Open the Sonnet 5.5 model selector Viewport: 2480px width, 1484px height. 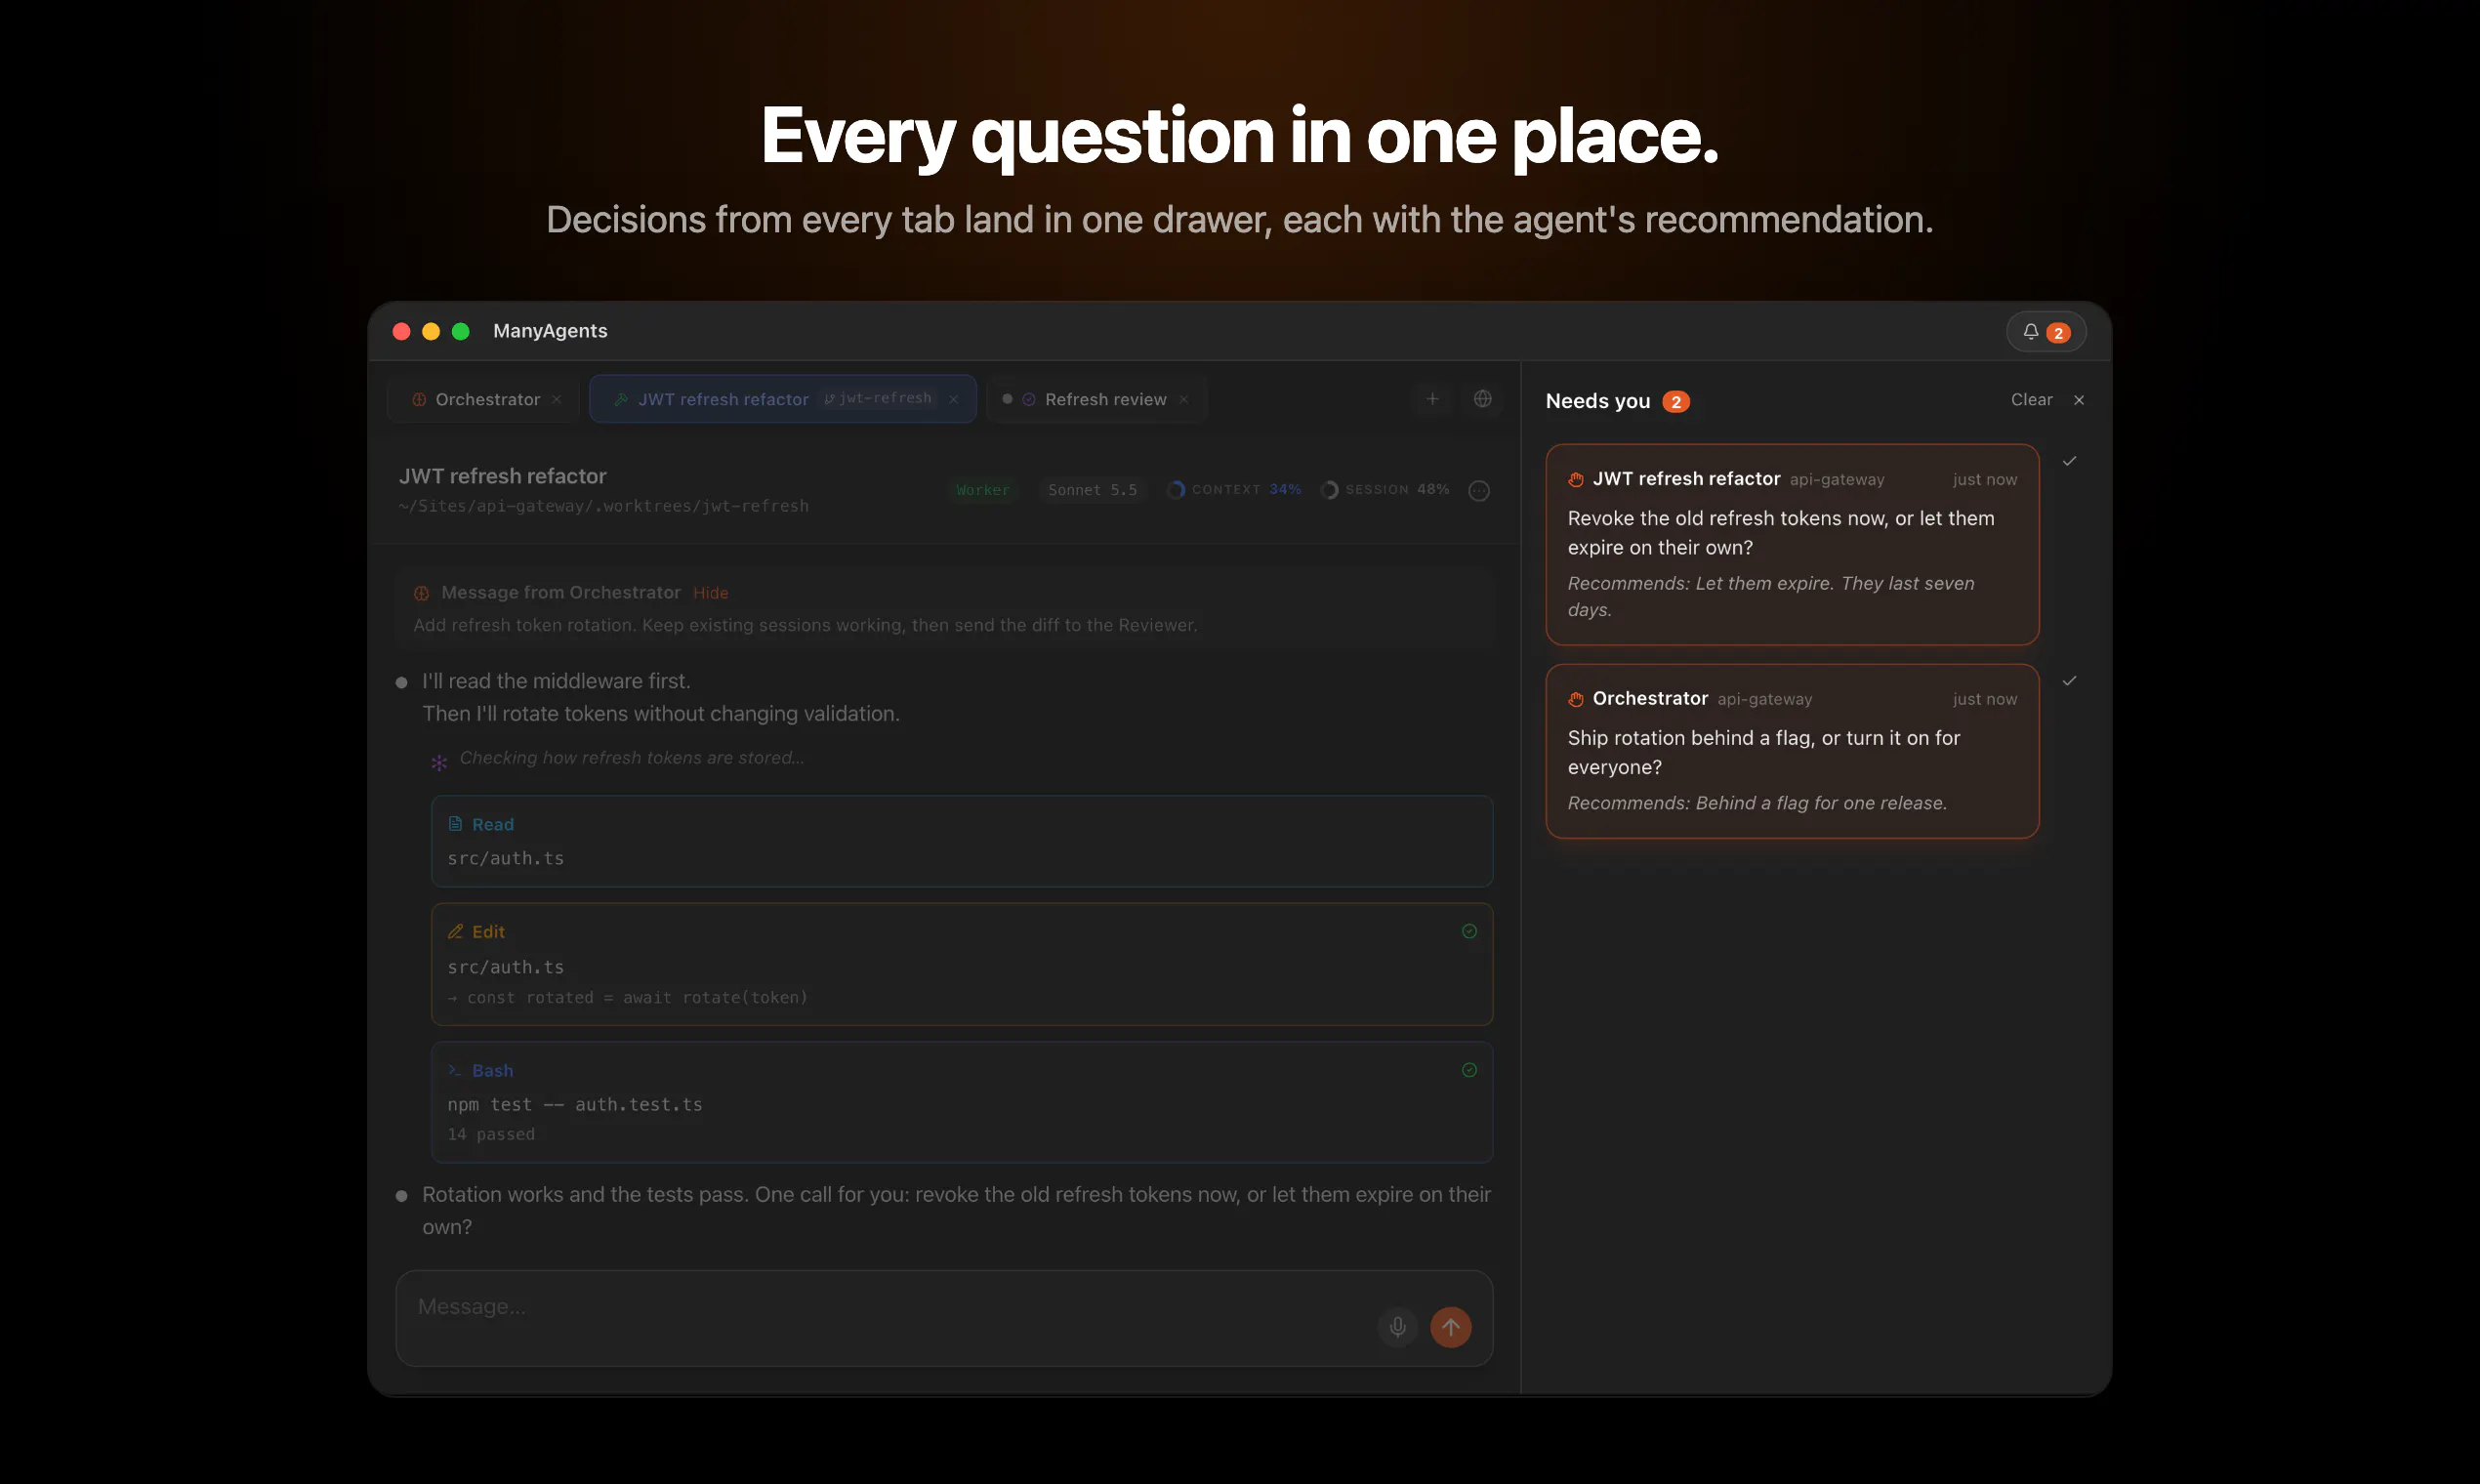coord(1092,490)
